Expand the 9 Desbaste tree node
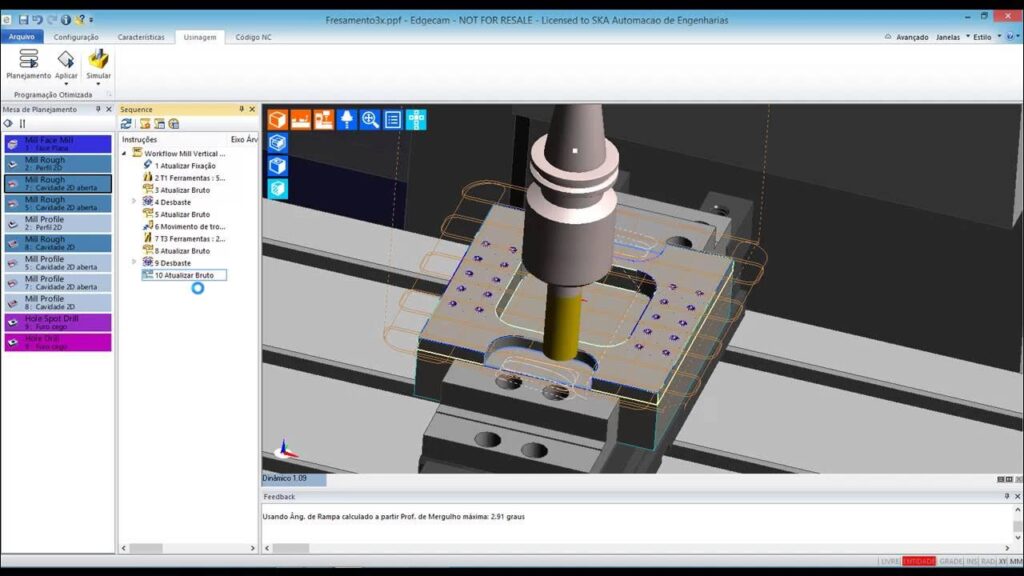This screenshot has height=576, width=1024. tap(134, 262)
